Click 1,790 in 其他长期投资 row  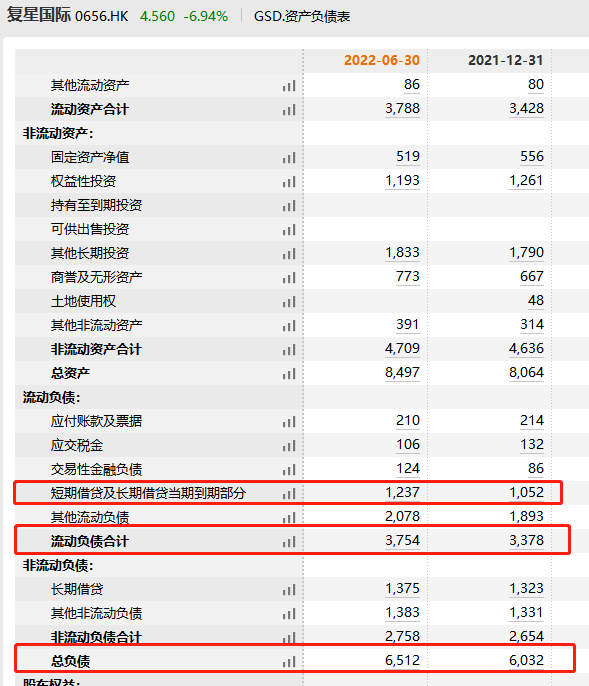tap(526, 253)
